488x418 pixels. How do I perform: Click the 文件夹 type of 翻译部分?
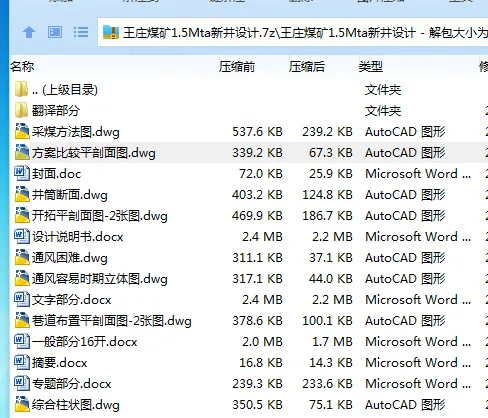(x=383, y=111)
